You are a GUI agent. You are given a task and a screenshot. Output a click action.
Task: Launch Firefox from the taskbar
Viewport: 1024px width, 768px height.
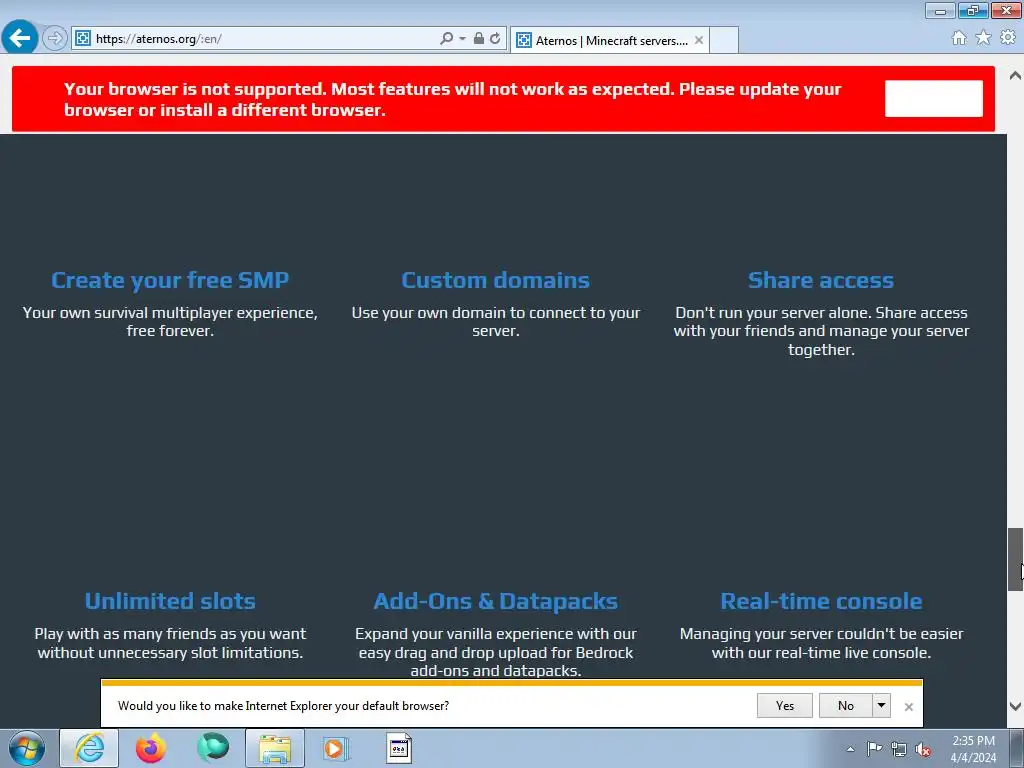pos(151,748)
